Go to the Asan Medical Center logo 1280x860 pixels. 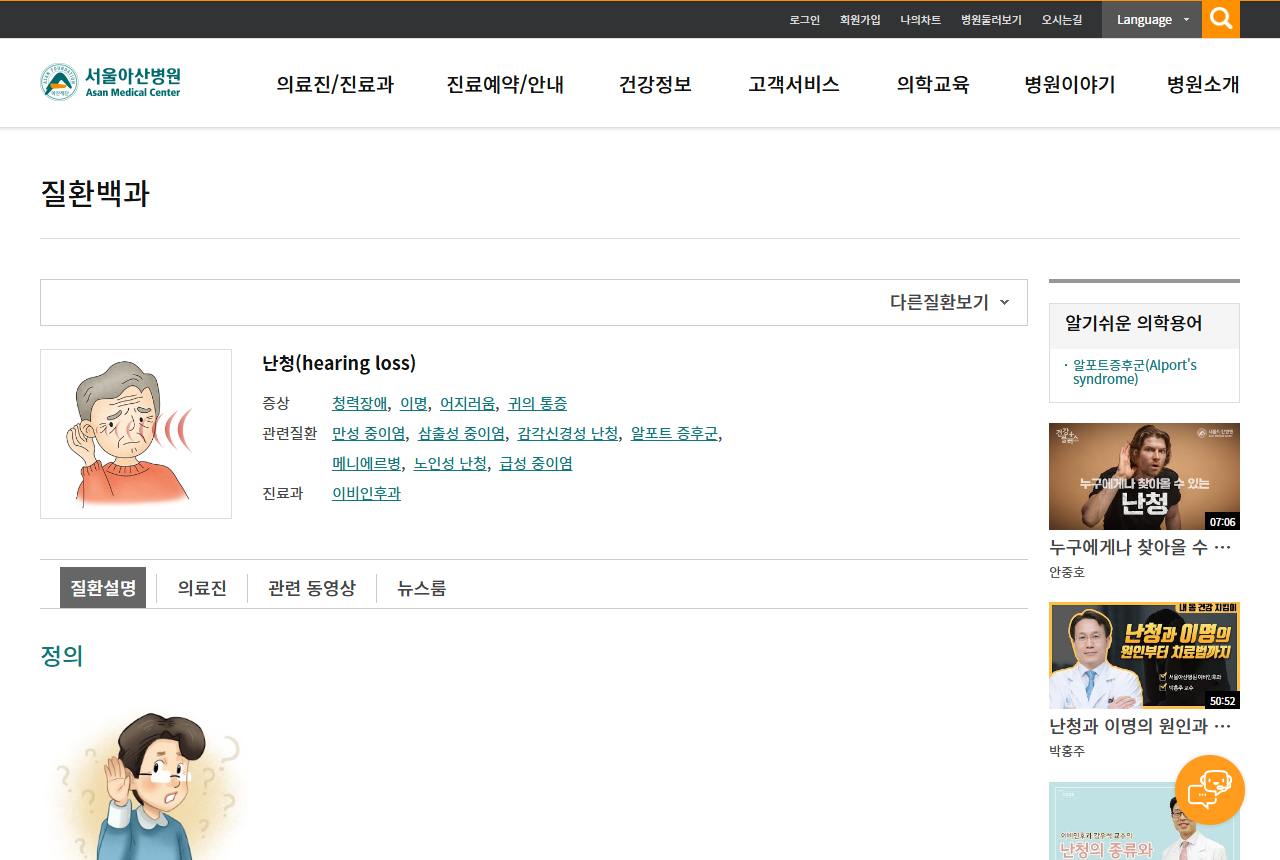pyautogui.click(x=111, y=82)
